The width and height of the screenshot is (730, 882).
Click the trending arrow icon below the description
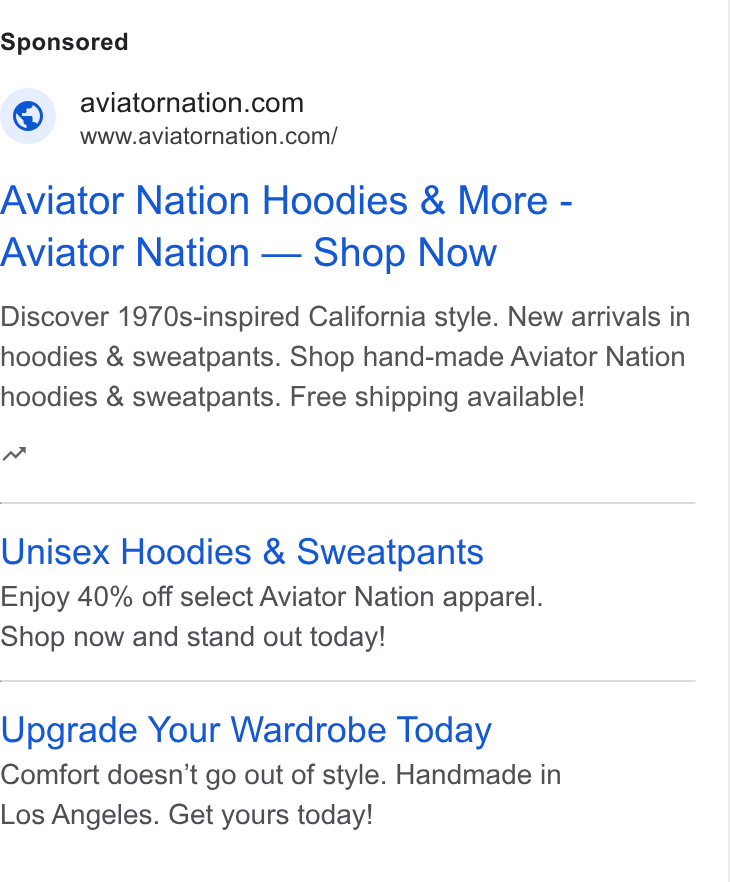tap(14, 453)
